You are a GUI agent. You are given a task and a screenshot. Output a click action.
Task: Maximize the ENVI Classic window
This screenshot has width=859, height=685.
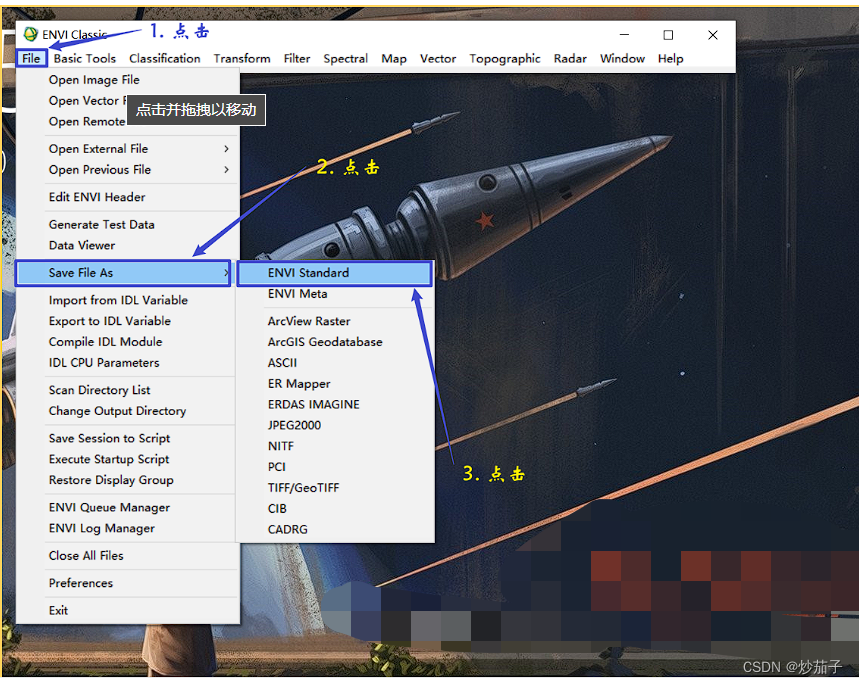point(668,35)
